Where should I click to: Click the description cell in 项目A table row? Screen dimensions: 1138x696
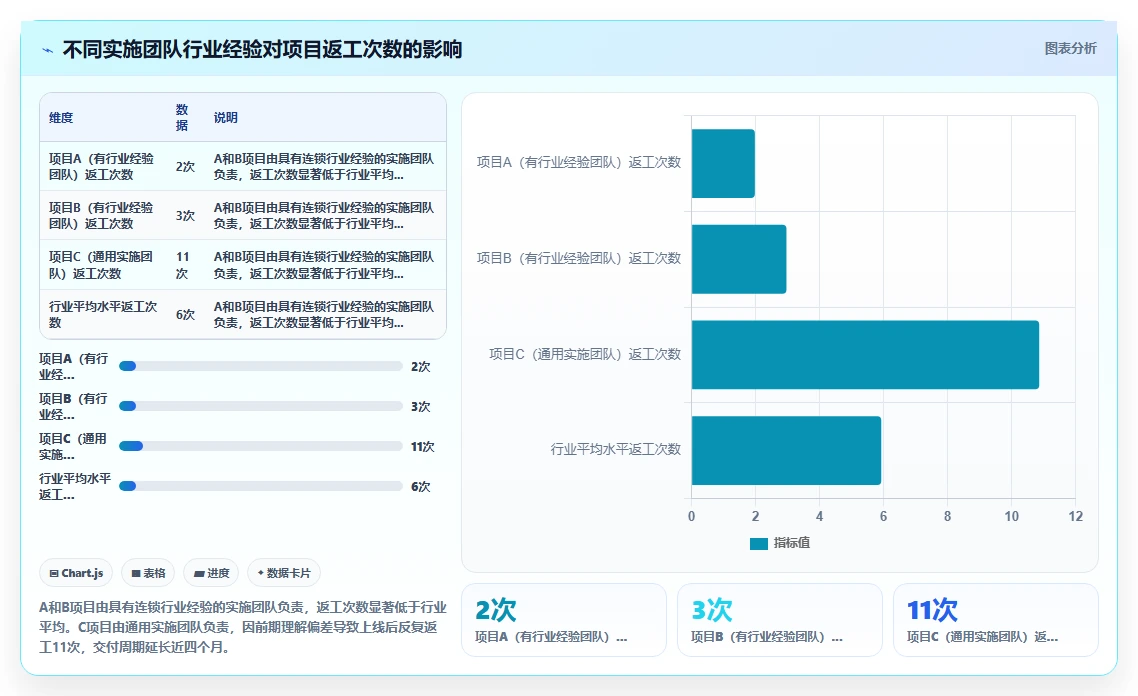tap(324, 166)
